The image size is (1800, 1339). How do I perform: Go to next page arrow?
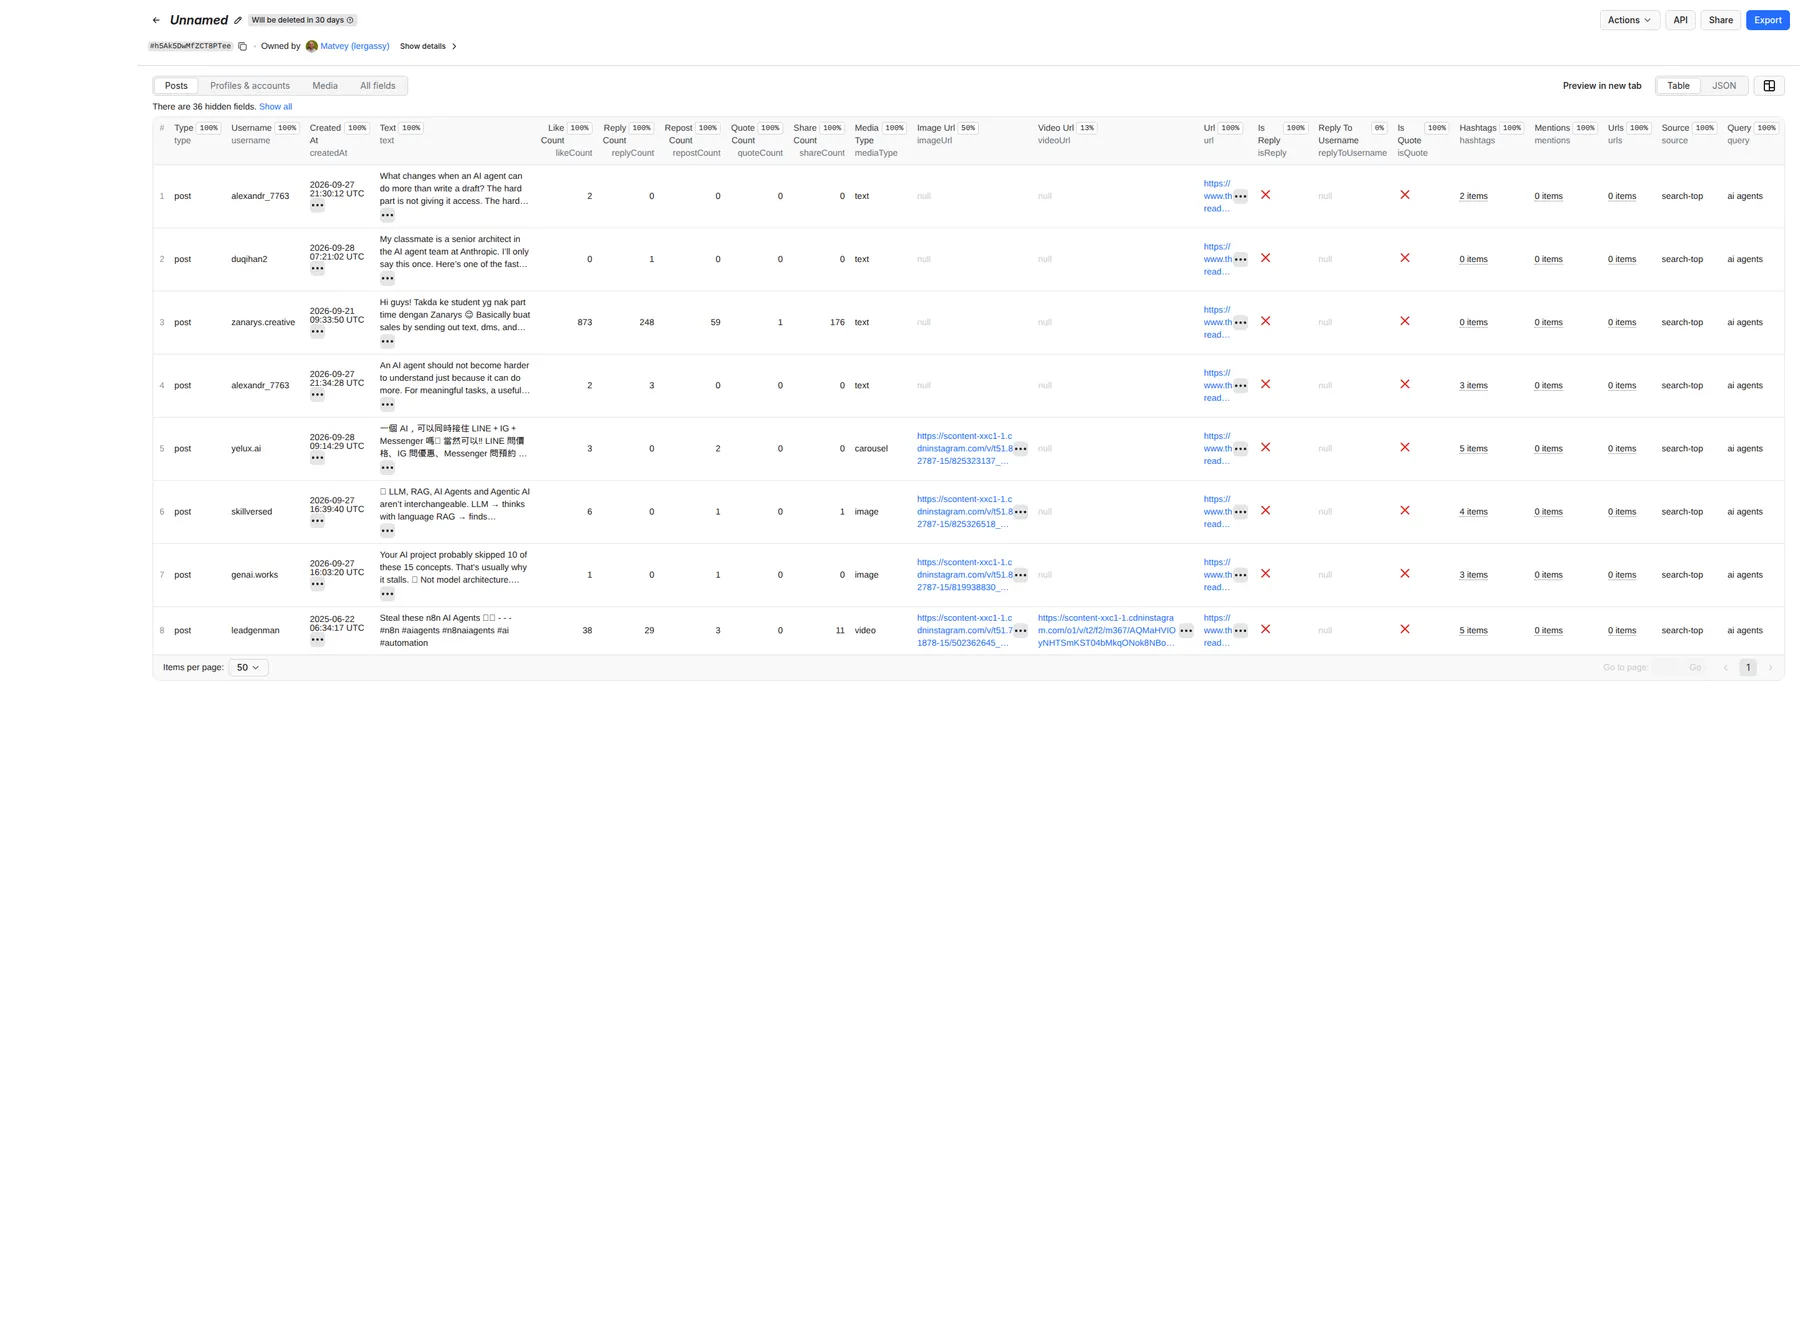(1770, 668)
